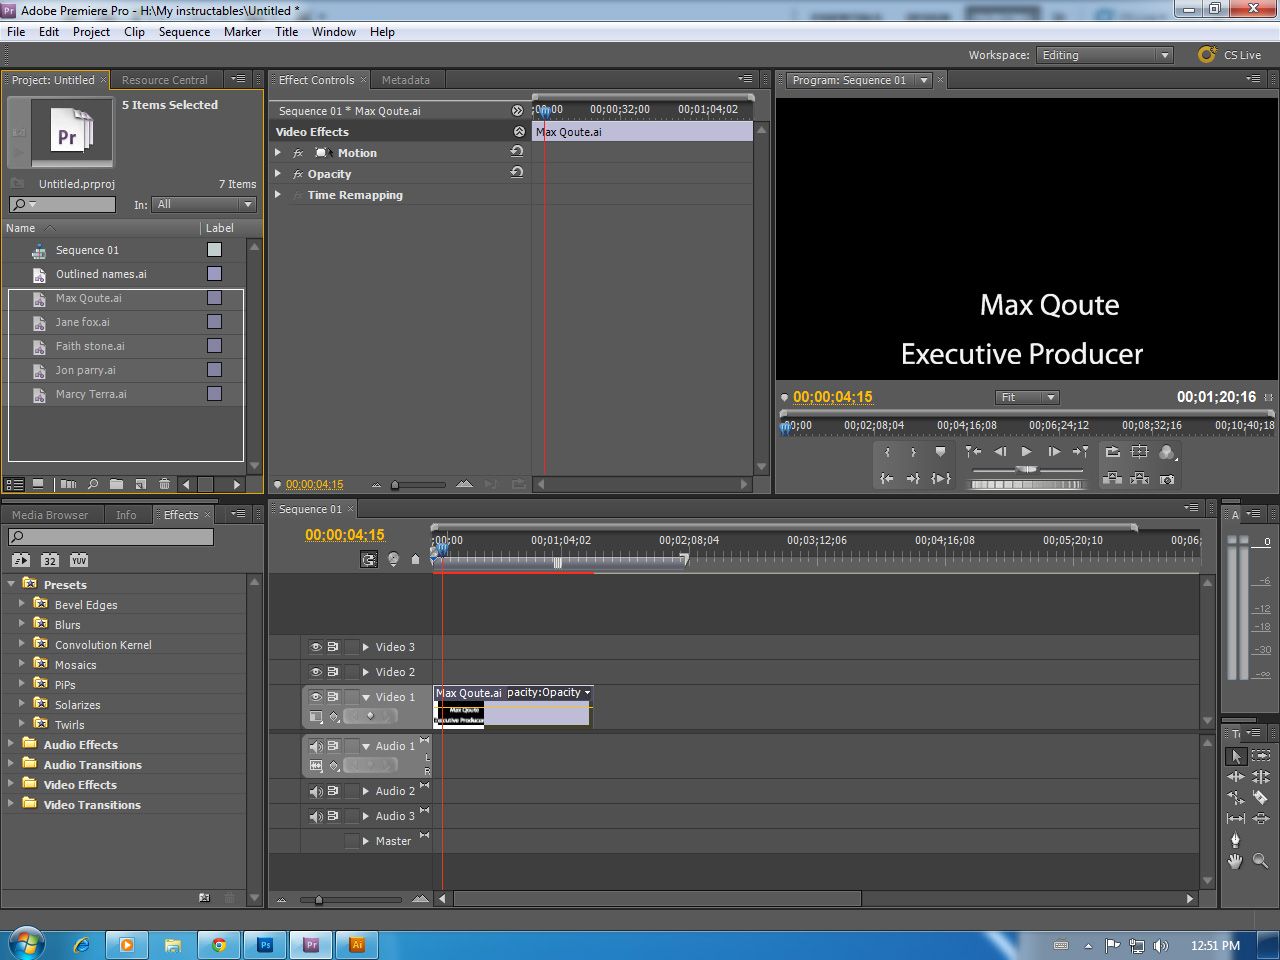Open the Workspace Editing dropdown
Screen dimensions: 1280x960
[1104, 55]
